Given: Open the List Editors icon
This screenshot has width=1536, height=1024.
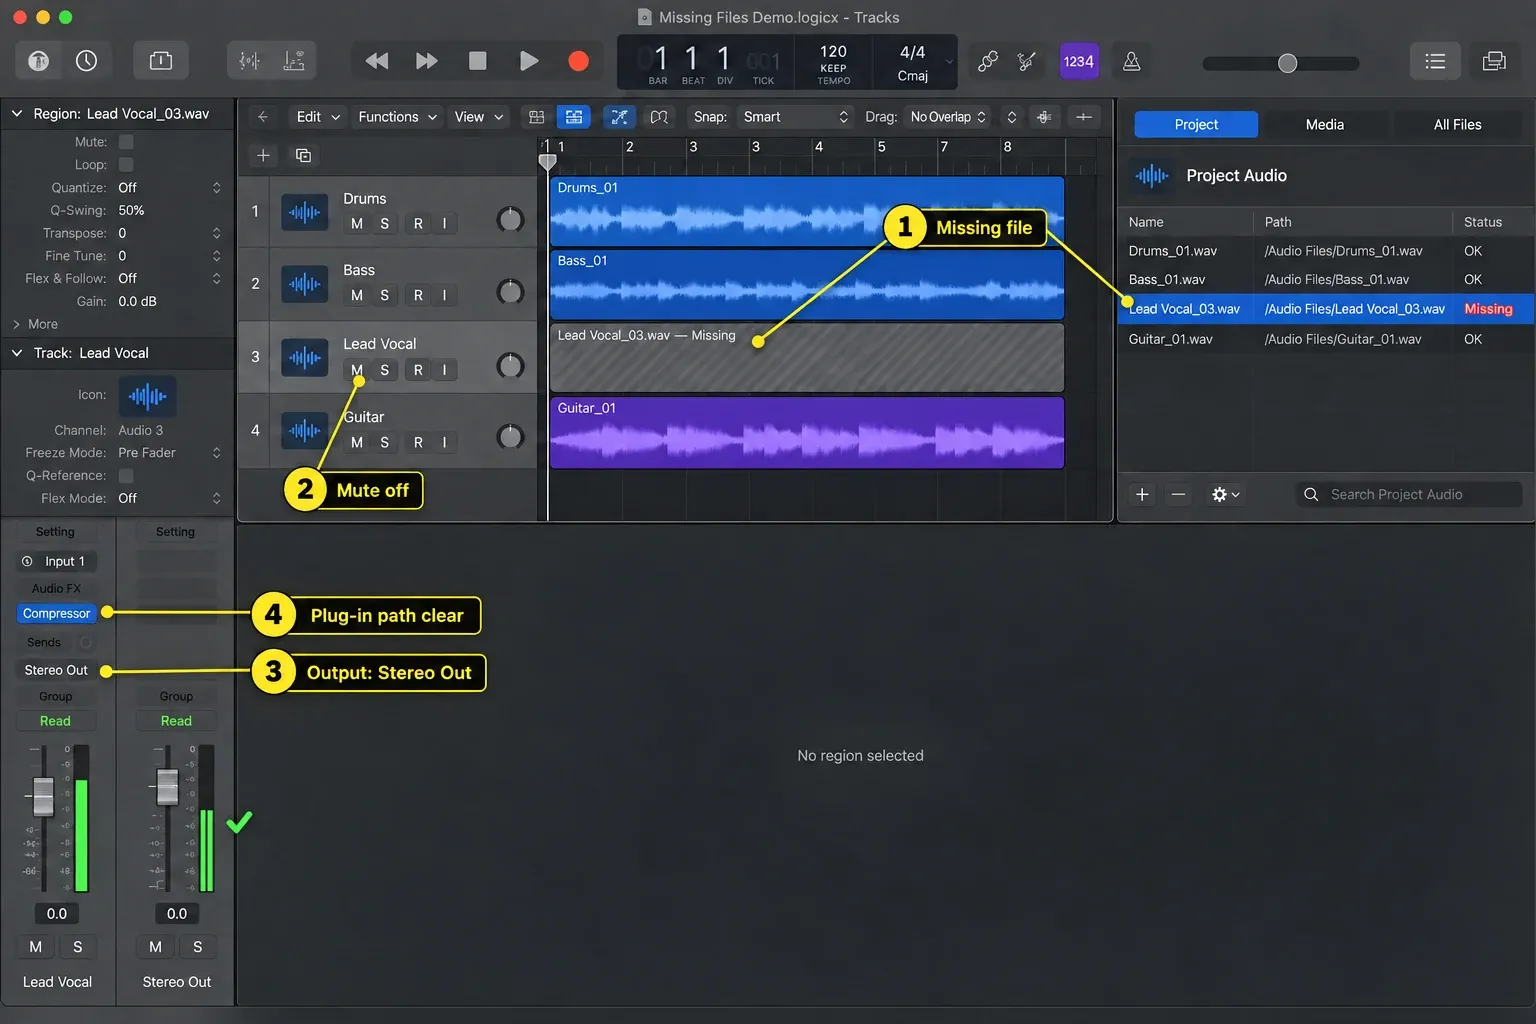Looking at the screenshot, I should pyautogui.click(x=1435, y=61).
